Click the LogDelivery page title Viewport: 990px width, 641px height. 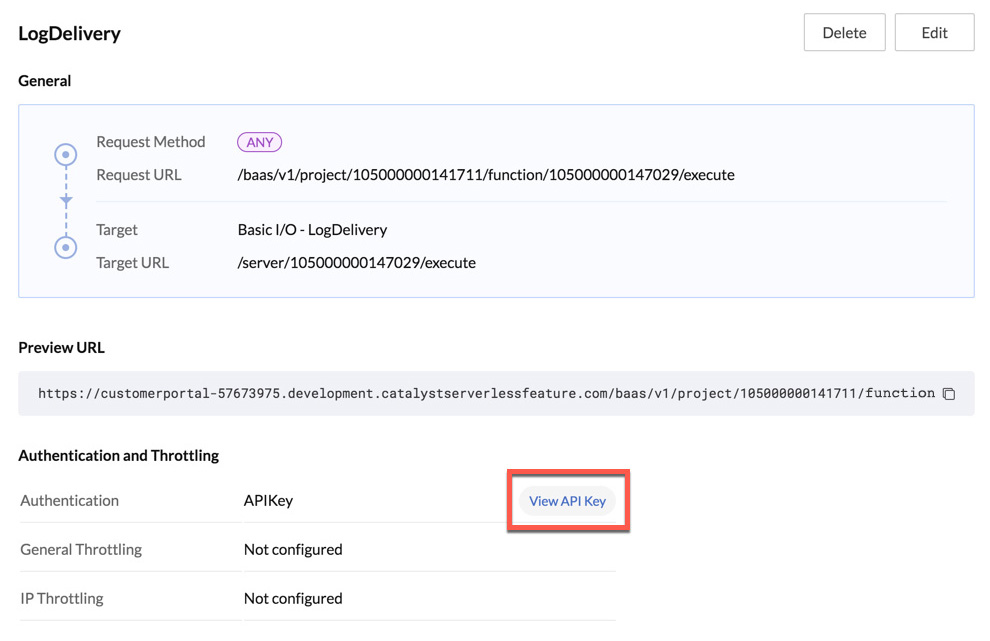tap(69, 33)
